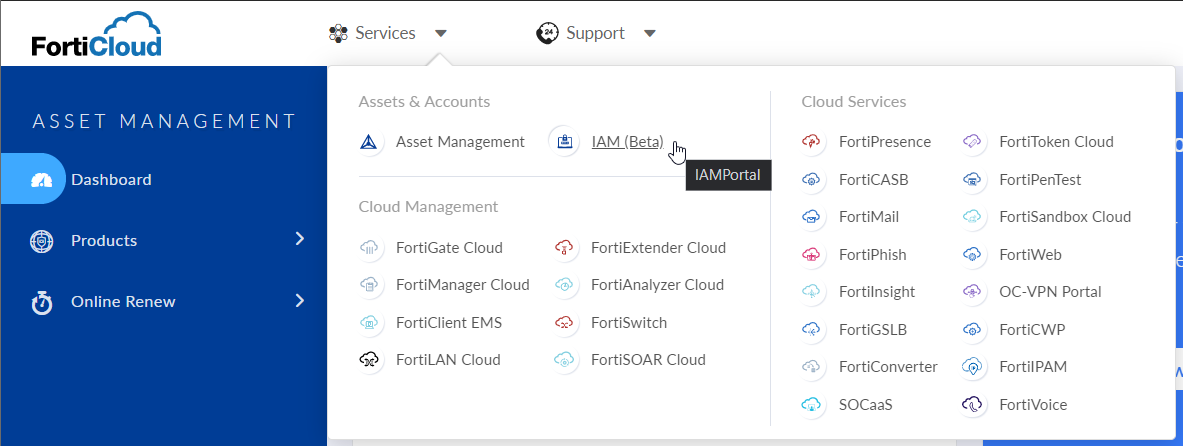The image size is (1183, 446).
Task: Open the Support dropdown arrow
Action: (650, 34)
